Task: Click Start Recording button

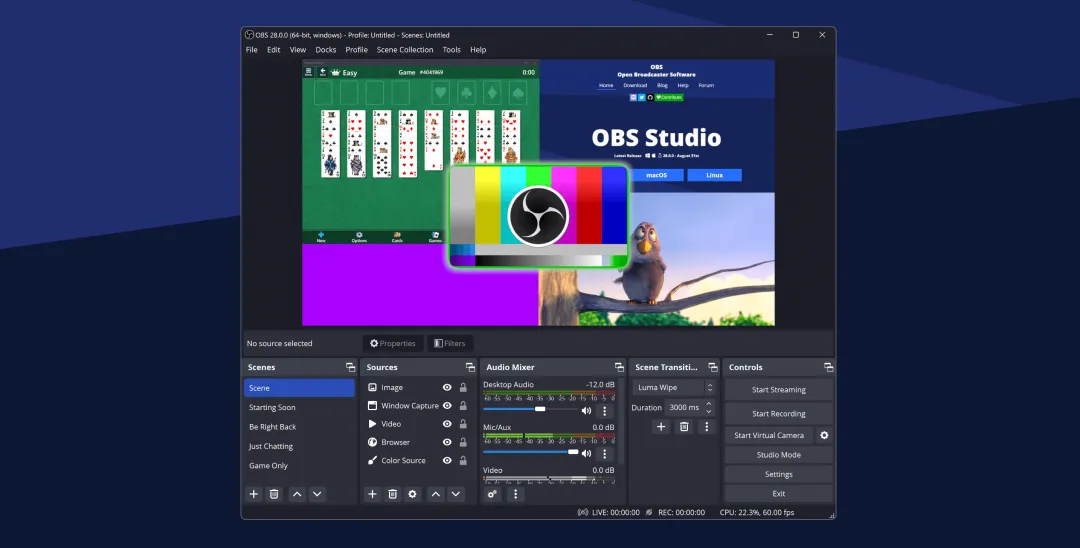Action: click(778, 414)
